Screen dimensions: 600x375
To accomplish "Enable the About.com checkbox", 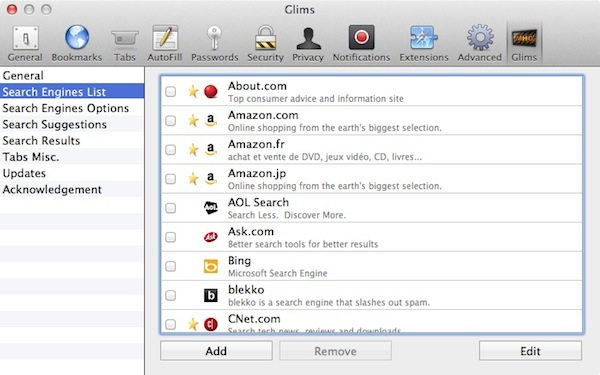I will pyautogui.click(x=171, y=92).
